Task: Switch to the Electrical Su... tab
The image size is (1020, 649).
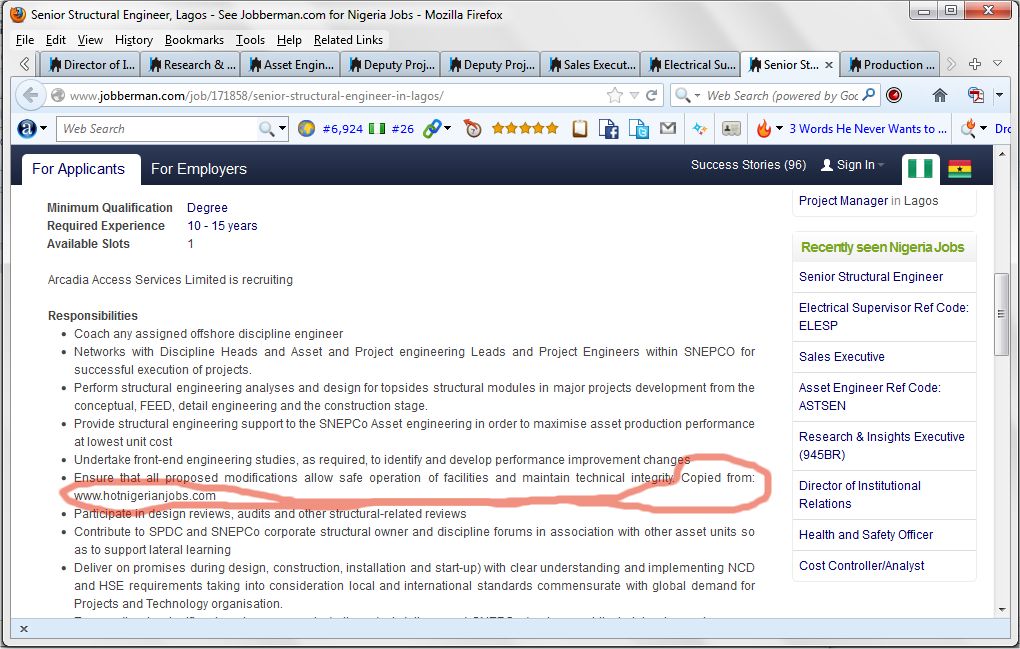Action: [692, 64]
